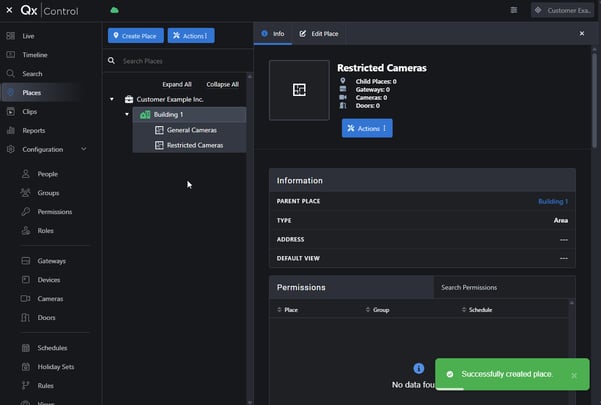This screenshot has height=405, width=601.
Task: Open the Configuration gear icon
Action: coord(11,149)
